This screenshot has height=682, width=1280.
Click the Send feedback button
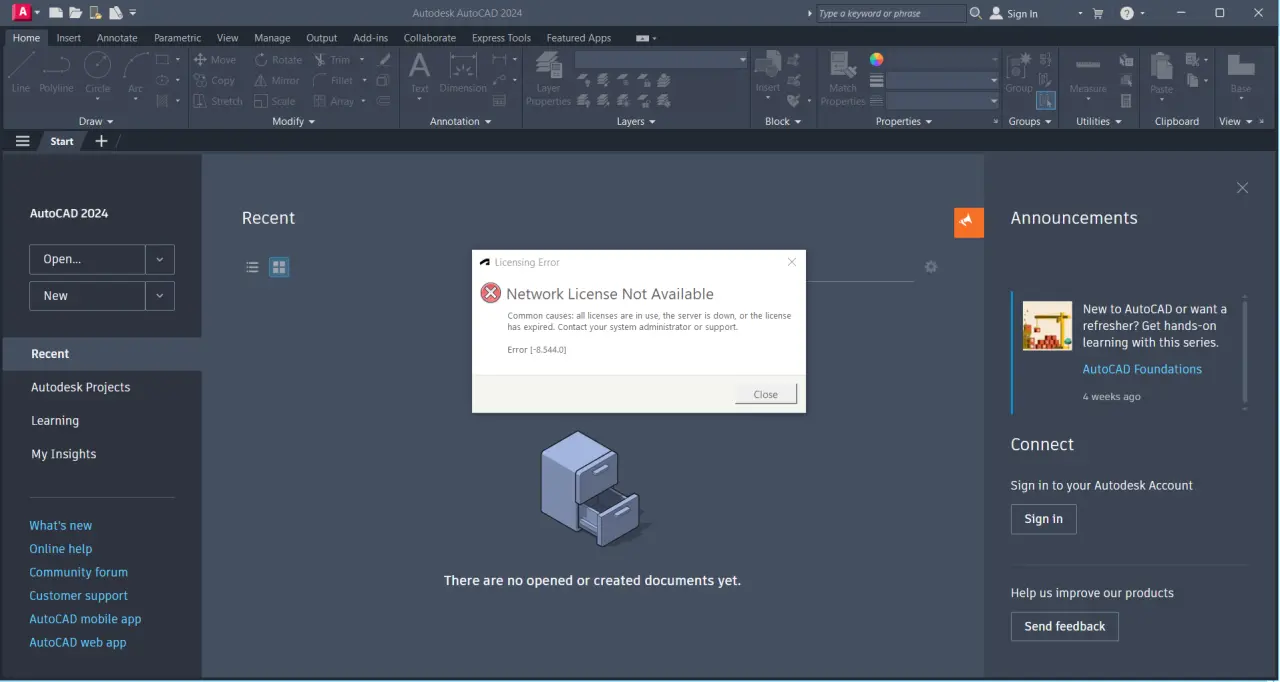(x=1065, y=626)
